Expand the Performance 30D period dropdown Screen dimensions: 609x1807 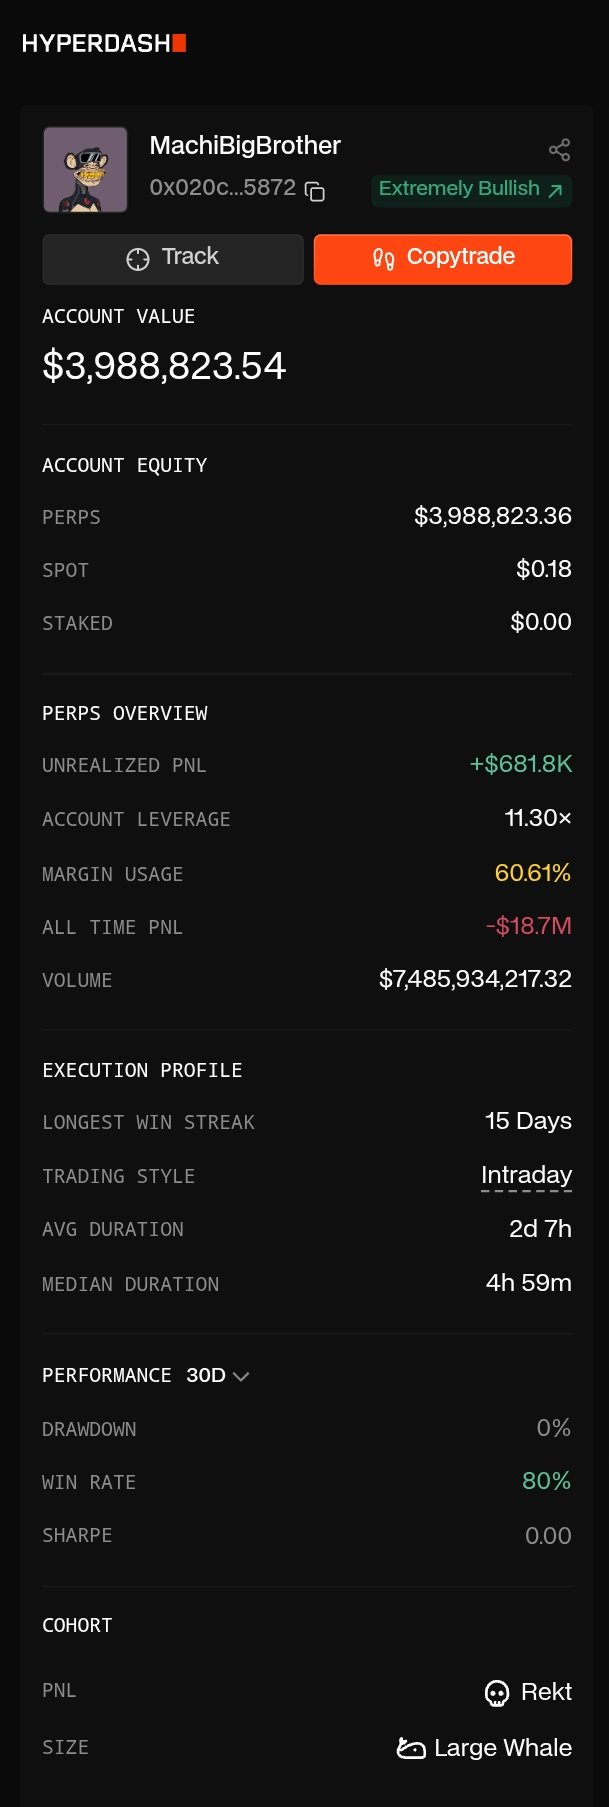click(x=215, y=1375)
